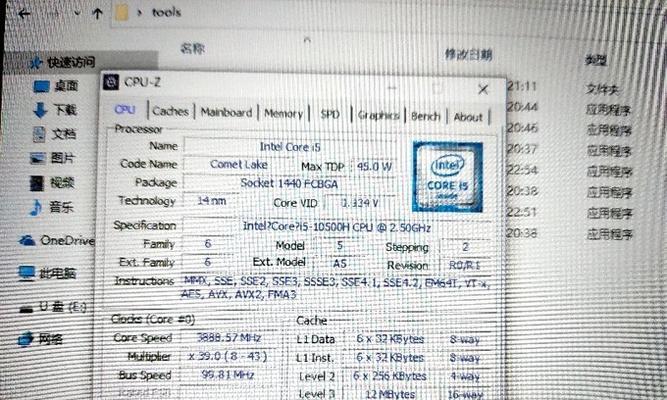Click the Downloads arrow icon in Explorer sidebar
Screen dimensions: 667x400
[40, 110]
